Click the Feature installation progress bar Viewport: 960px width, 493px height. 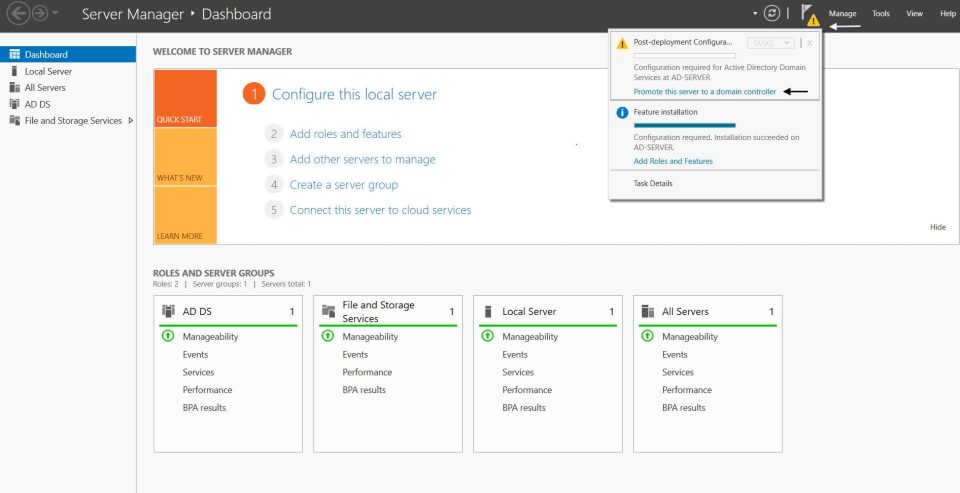(x=684, y=125)
